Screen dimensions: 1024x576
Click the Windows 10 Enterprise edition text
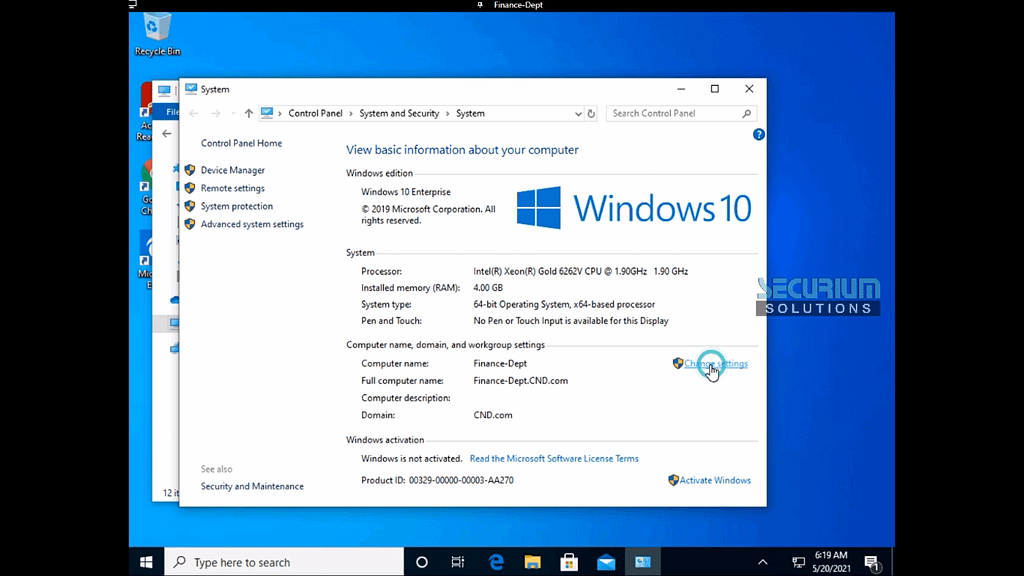pos(406,192)
